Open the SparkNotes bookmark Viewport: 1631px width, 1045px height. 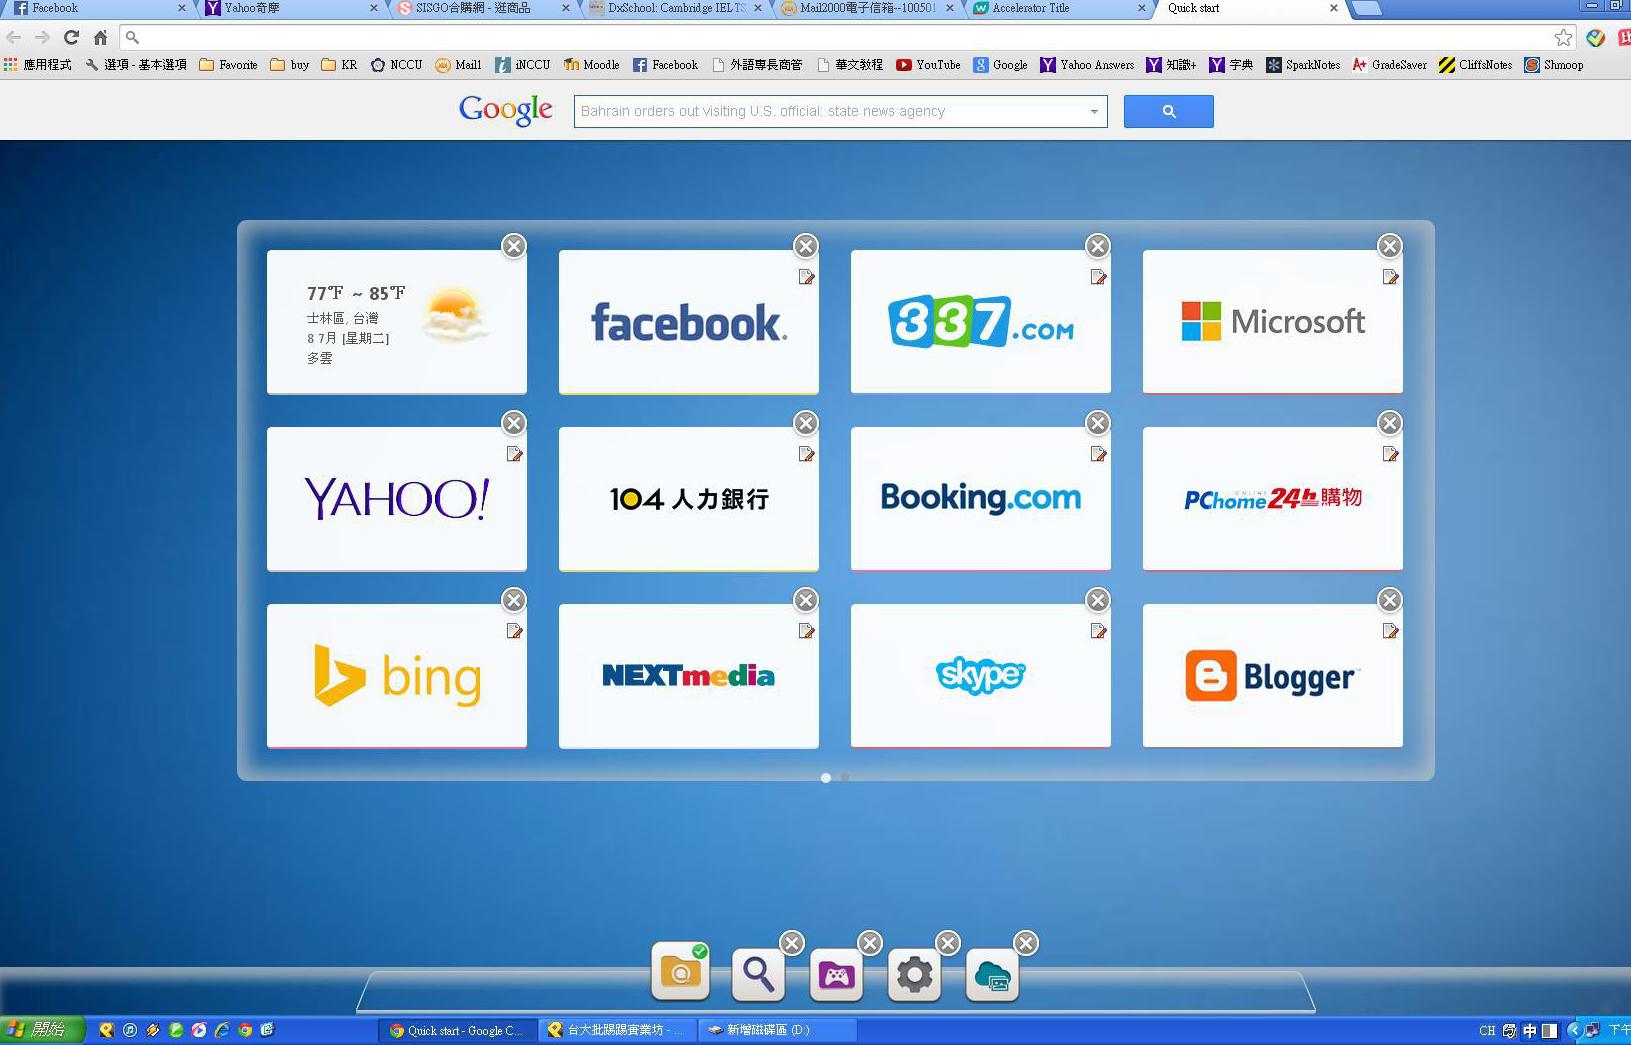click(x=1303, y=65)
